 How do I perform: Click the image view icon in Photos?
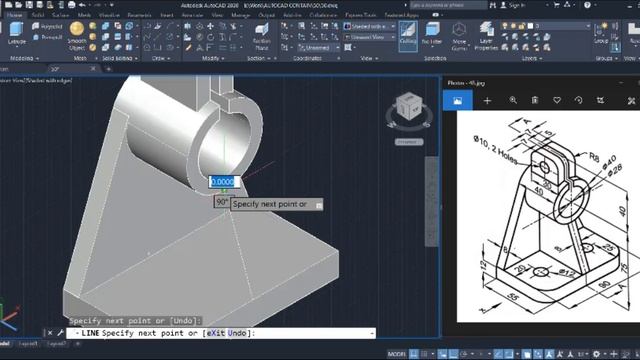[x=458, y=100]
